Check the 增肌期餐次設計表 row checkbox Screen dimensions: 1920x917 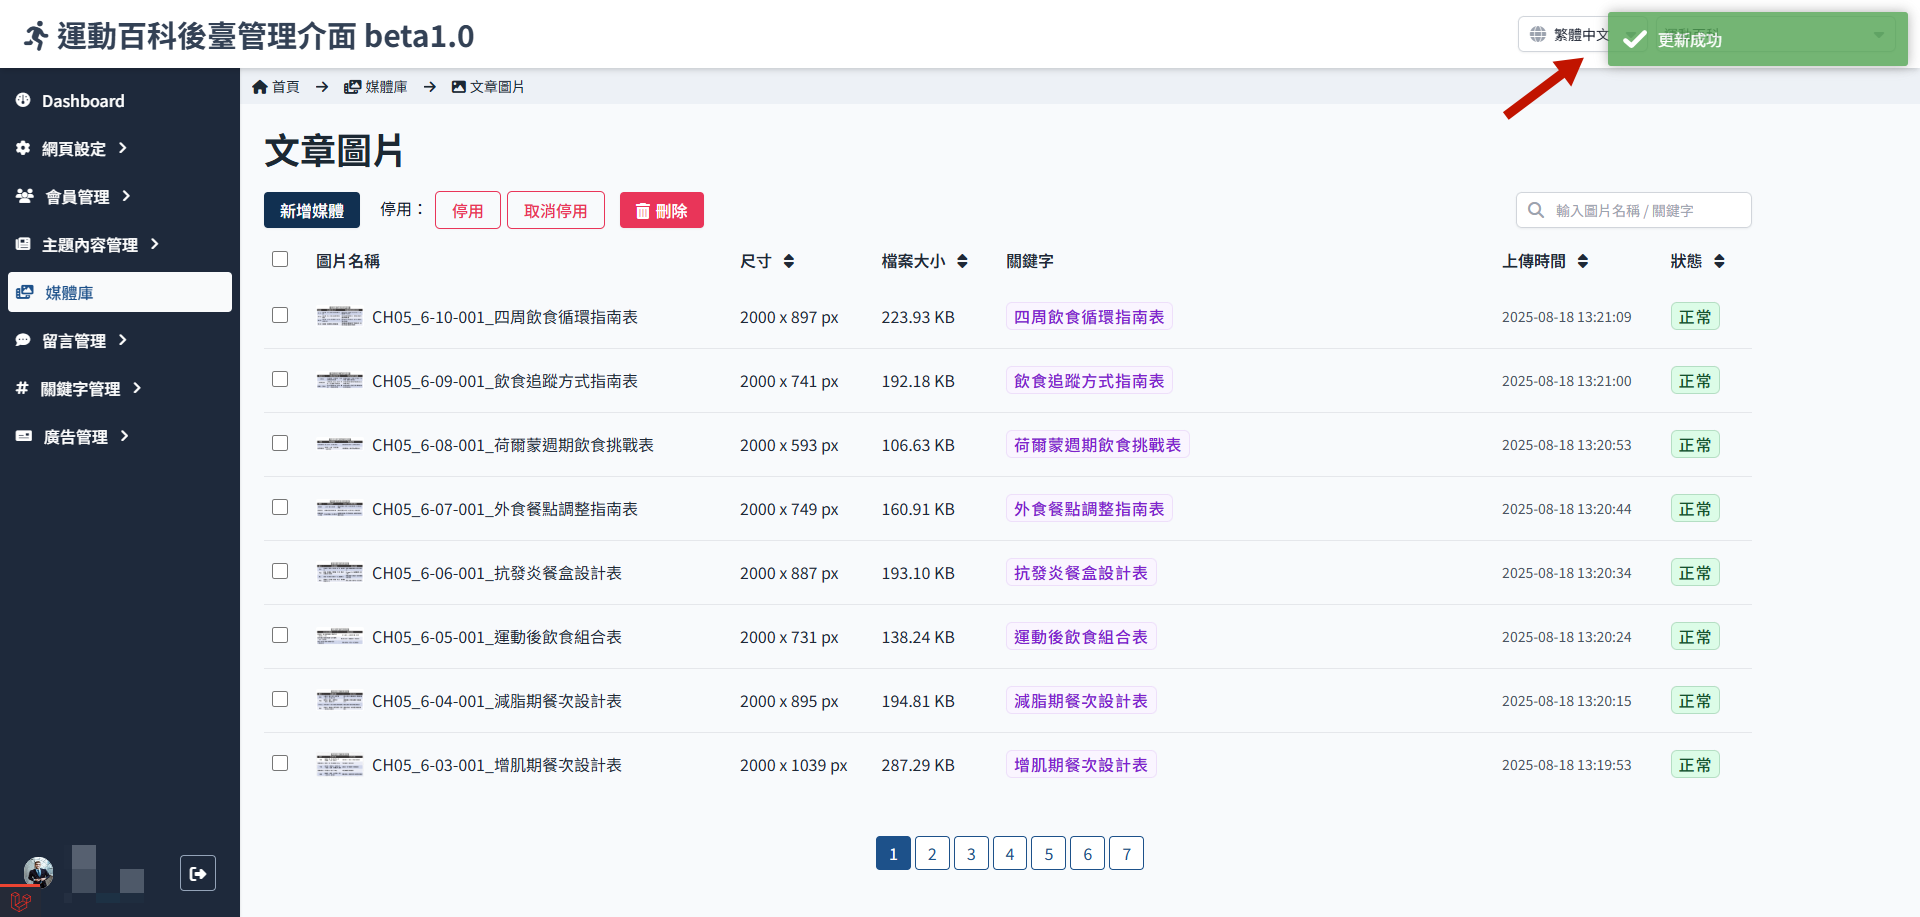(x=280, y=763)
